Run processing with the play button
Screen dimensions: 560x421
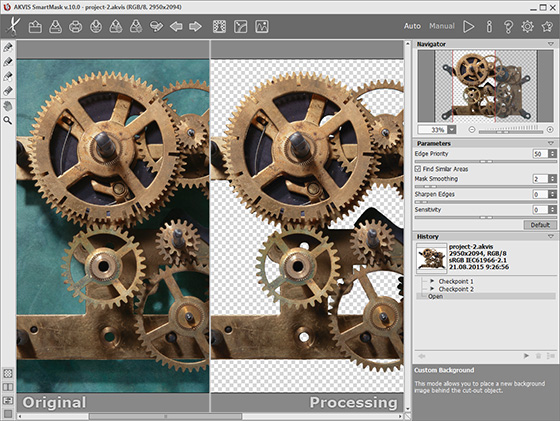pos(469,26)
